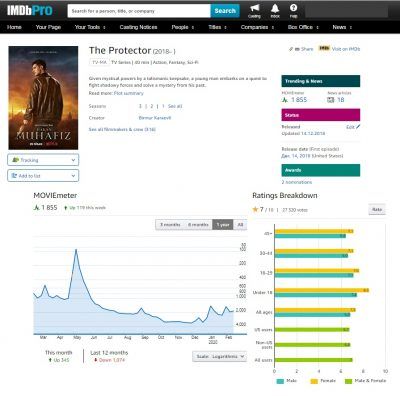Click the red down arrow Last 12 months
The image size is (400, 396).
tap(95, 360)
